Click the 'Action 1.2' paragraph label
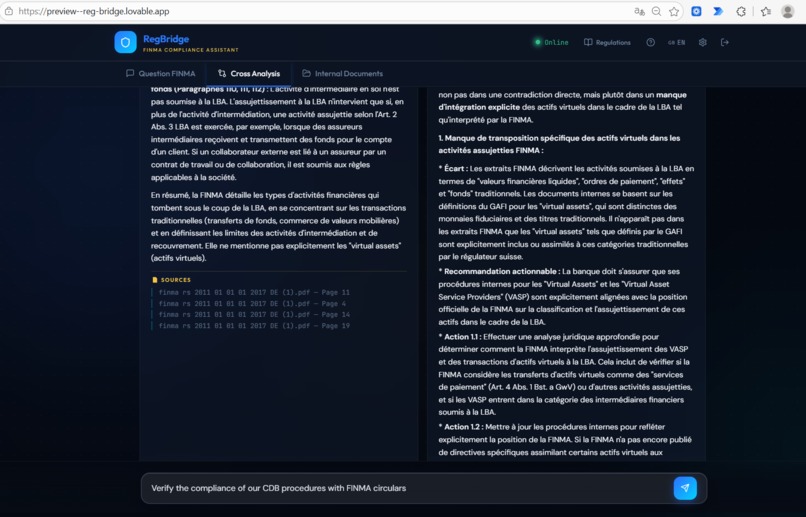806x517 pixels. pyautogui.click(x=463, y=427)
